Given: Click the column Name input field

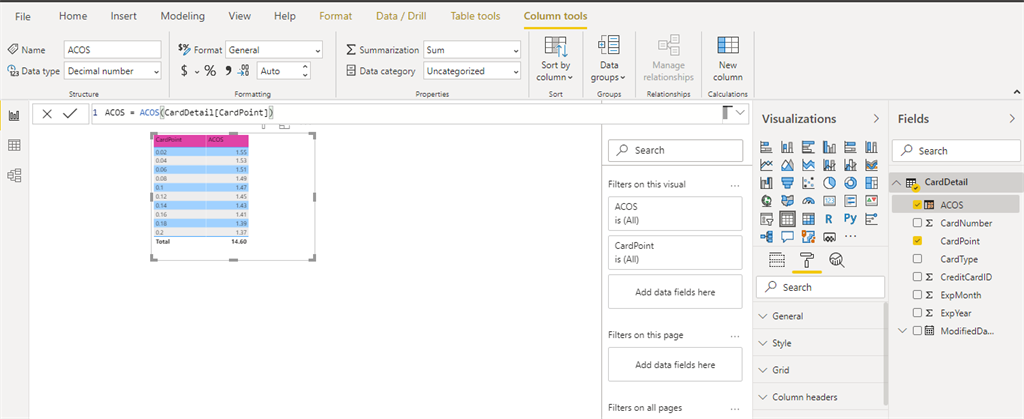Looking at the screenshot, I should point(112,50).
